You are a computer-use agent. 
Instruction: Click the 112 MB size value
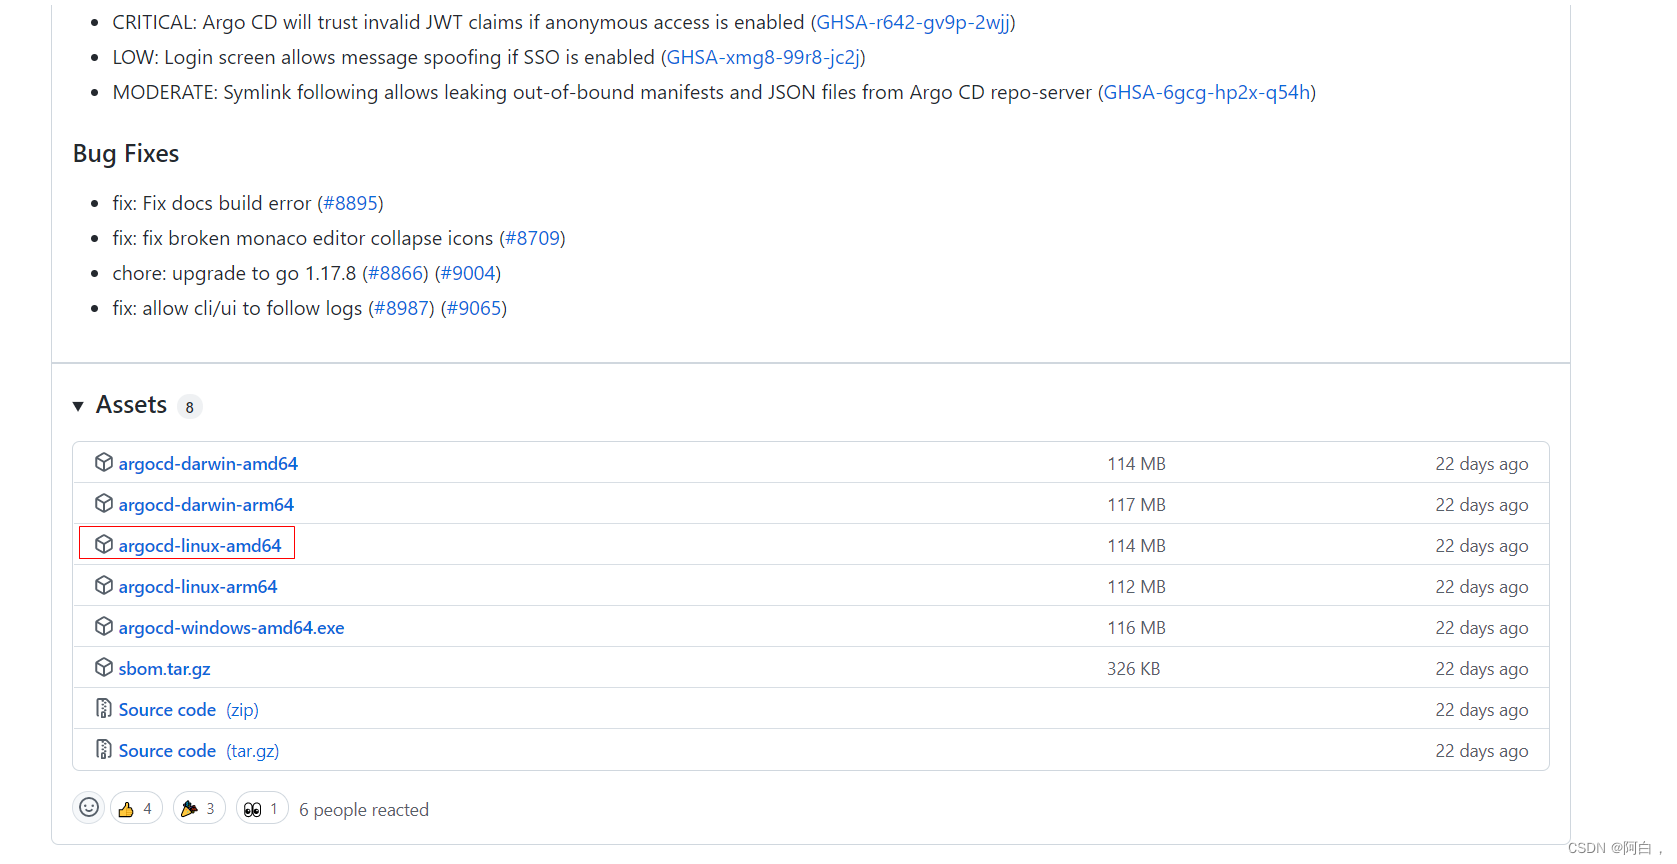1137,587
